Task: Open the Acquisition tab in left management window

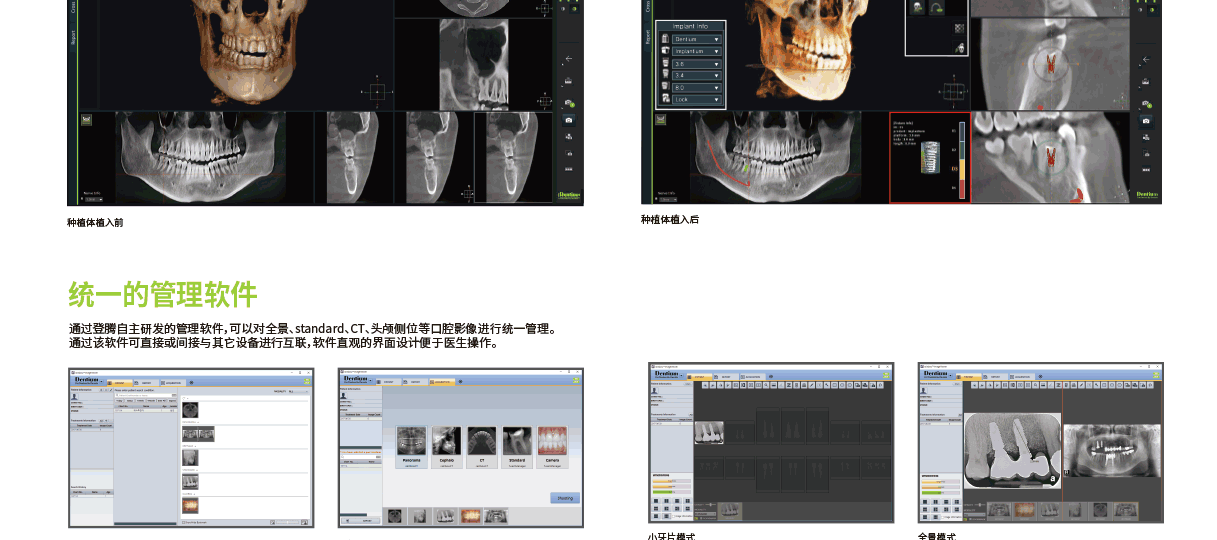Action: pyautogui.click(x=171, y=382)
